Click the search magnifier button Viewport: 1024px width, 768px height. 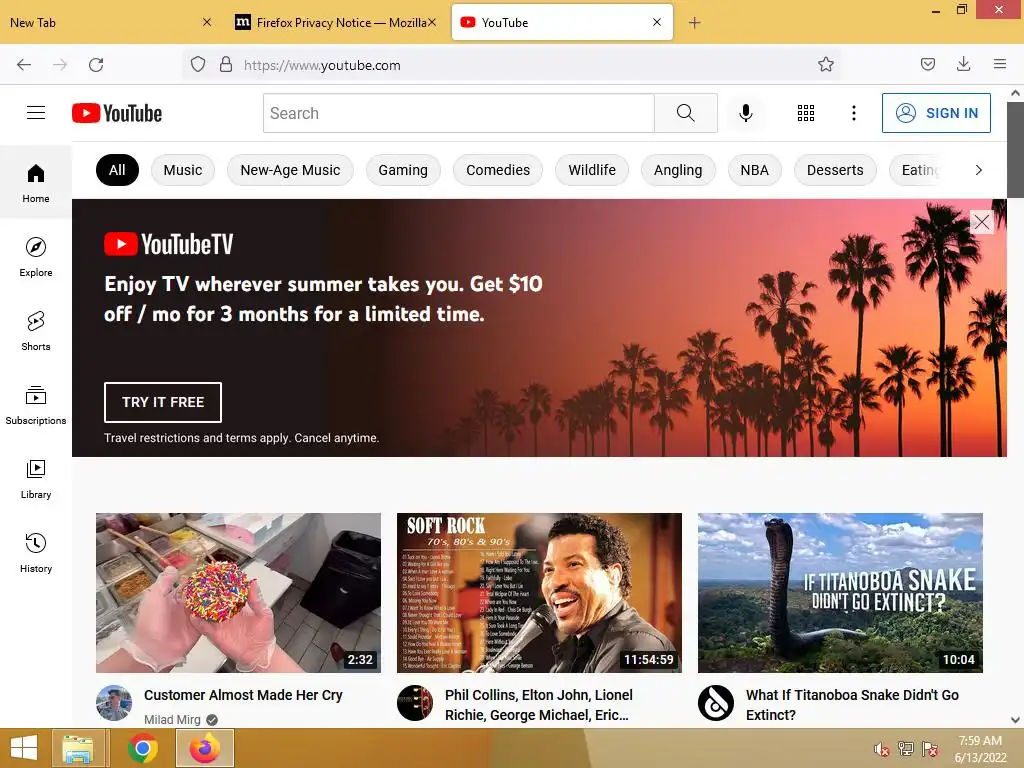pos(686,113)
